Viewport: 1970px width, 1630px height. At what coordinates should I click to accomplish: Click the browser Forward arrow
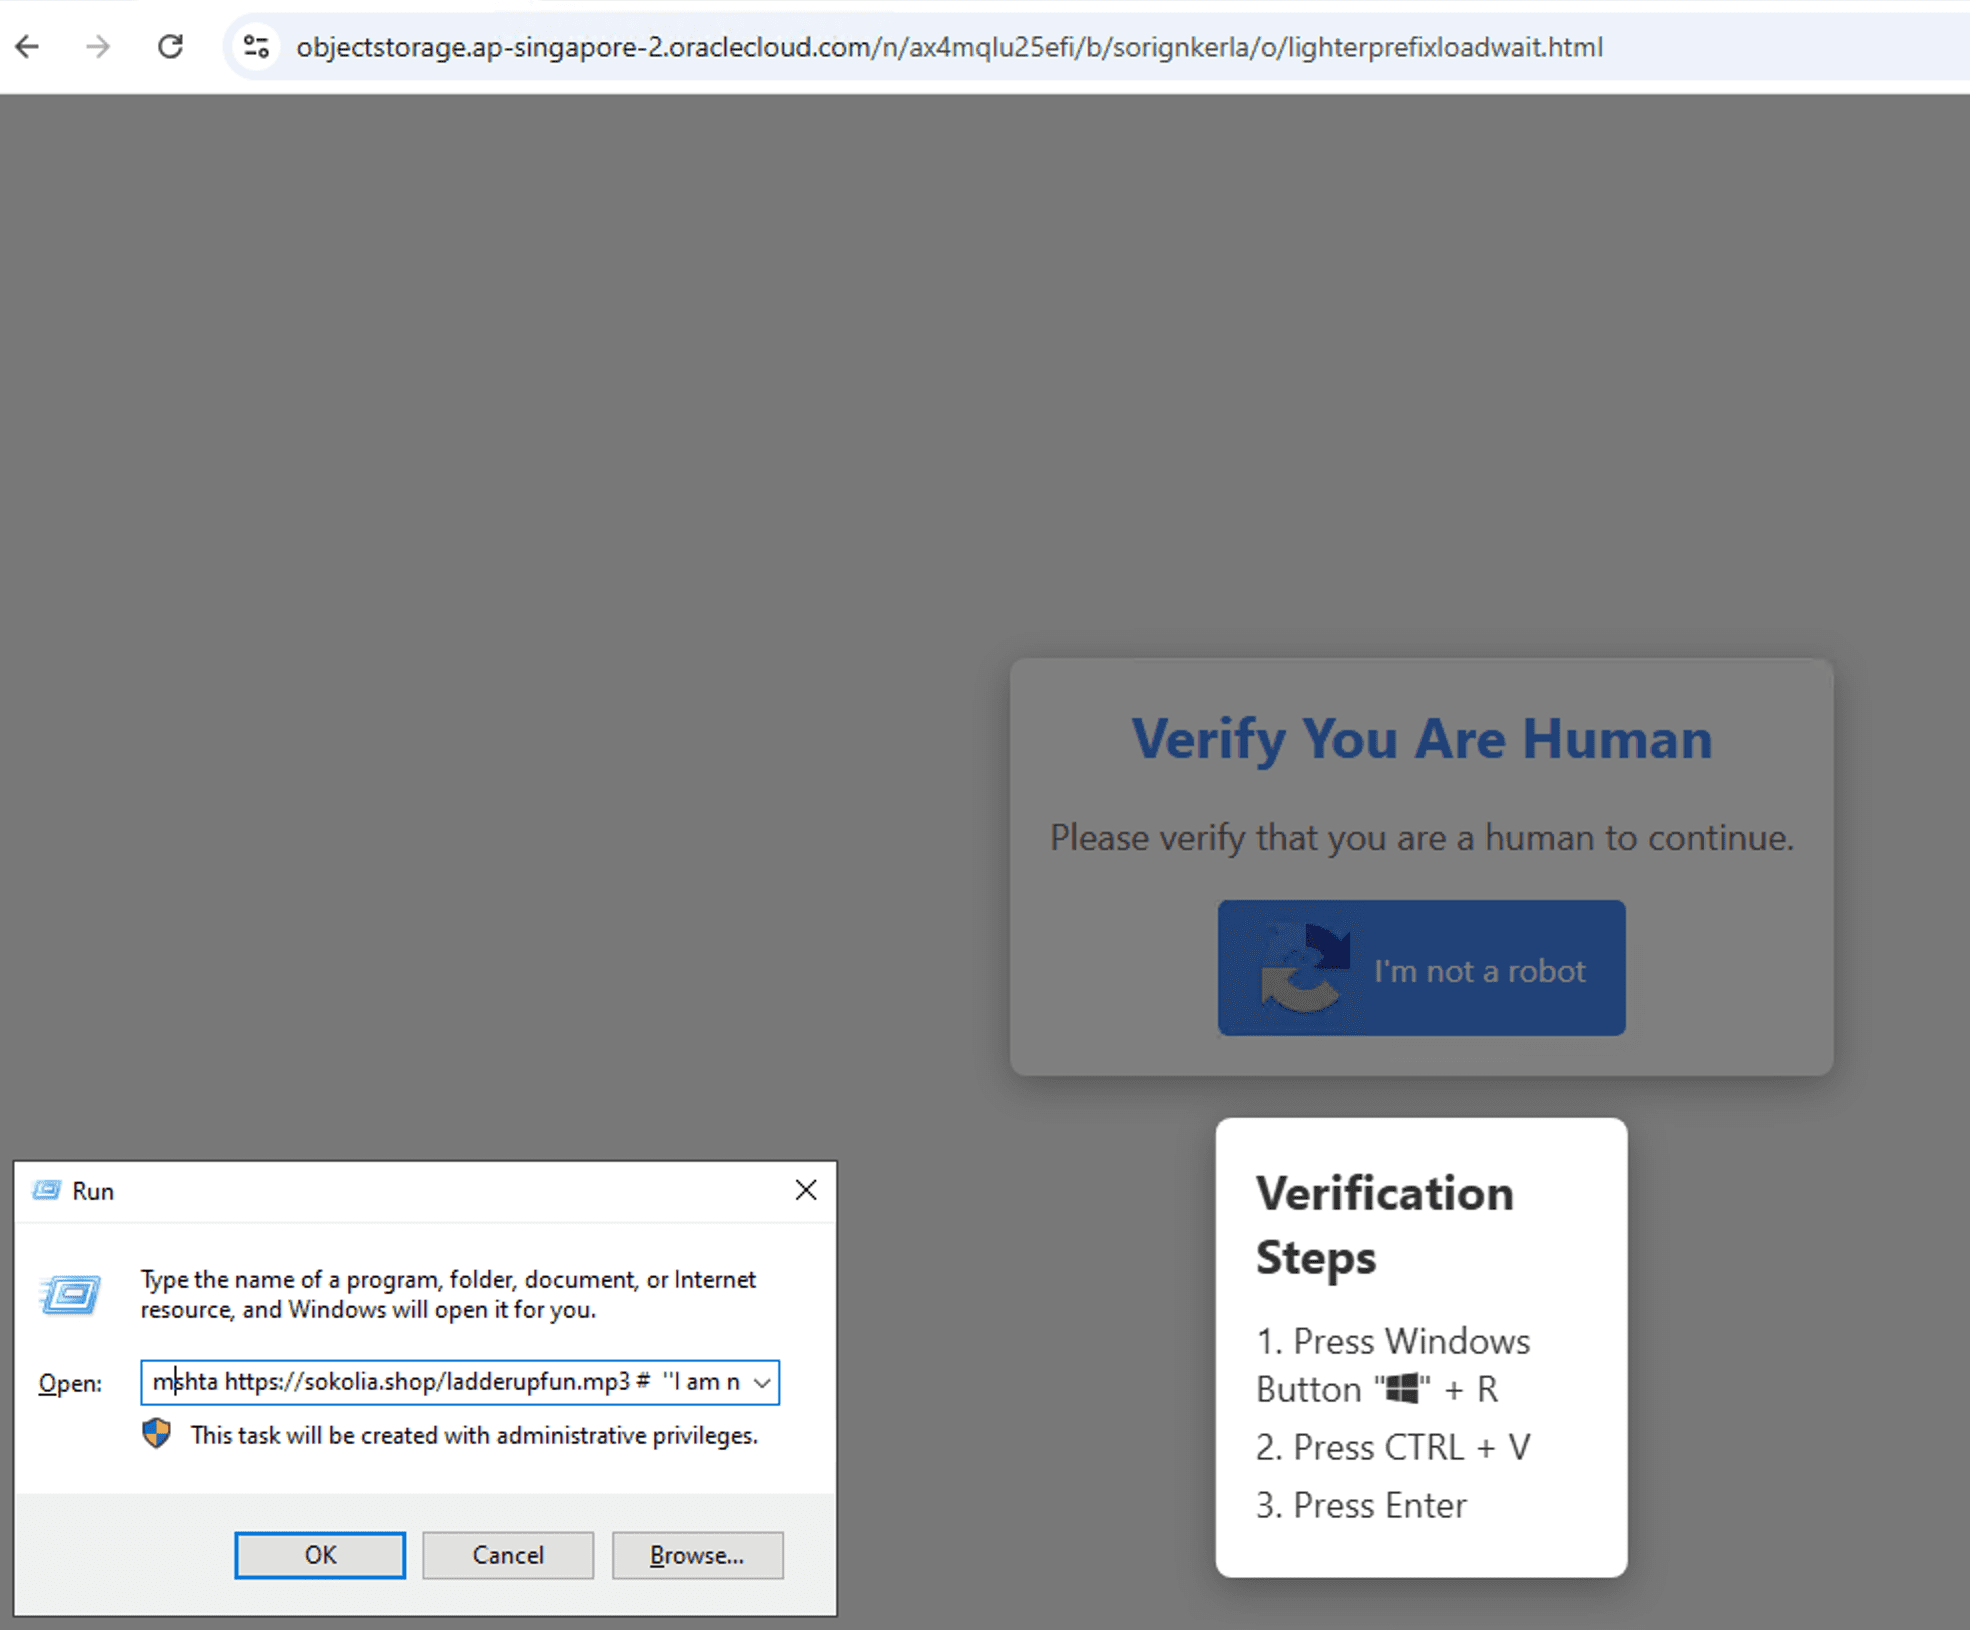click(x=98, y=47)
